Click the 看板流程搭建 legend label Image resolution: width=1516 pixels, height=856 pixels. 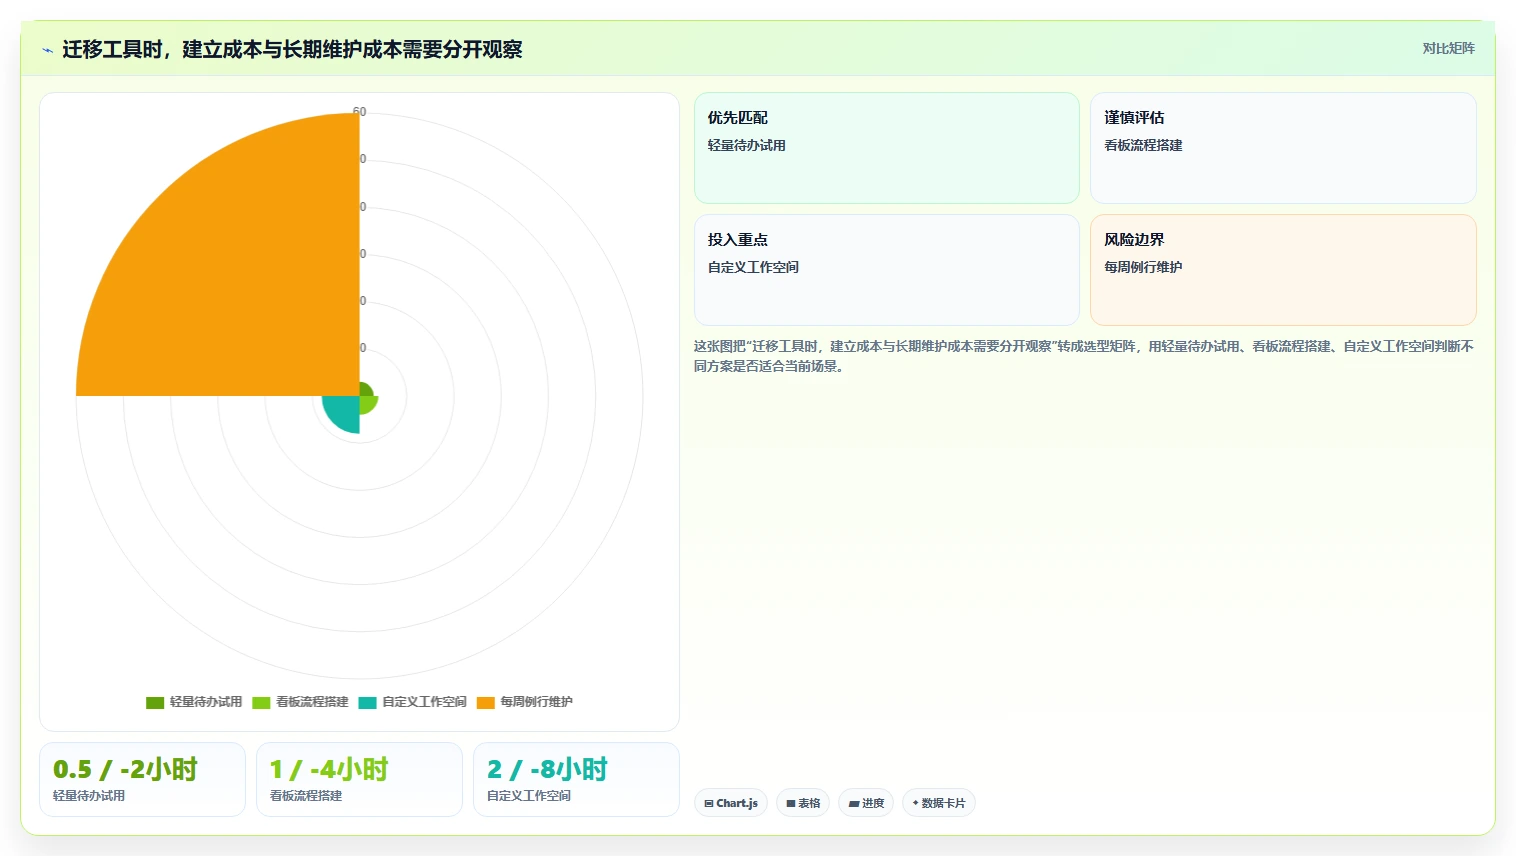[312, 702]
